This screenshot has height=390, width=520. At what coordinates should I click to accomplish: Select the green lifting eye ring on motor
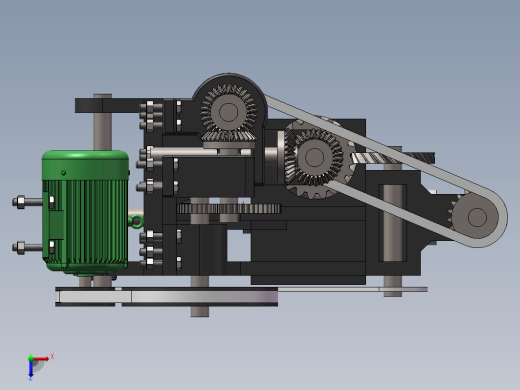pyautogui.click(x=137, y=222)
